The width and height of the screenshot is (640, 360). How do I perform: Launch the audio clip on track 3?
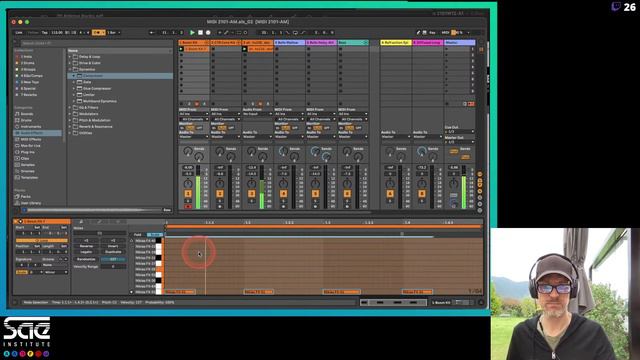pyautogui.click(x=245, y=49)
